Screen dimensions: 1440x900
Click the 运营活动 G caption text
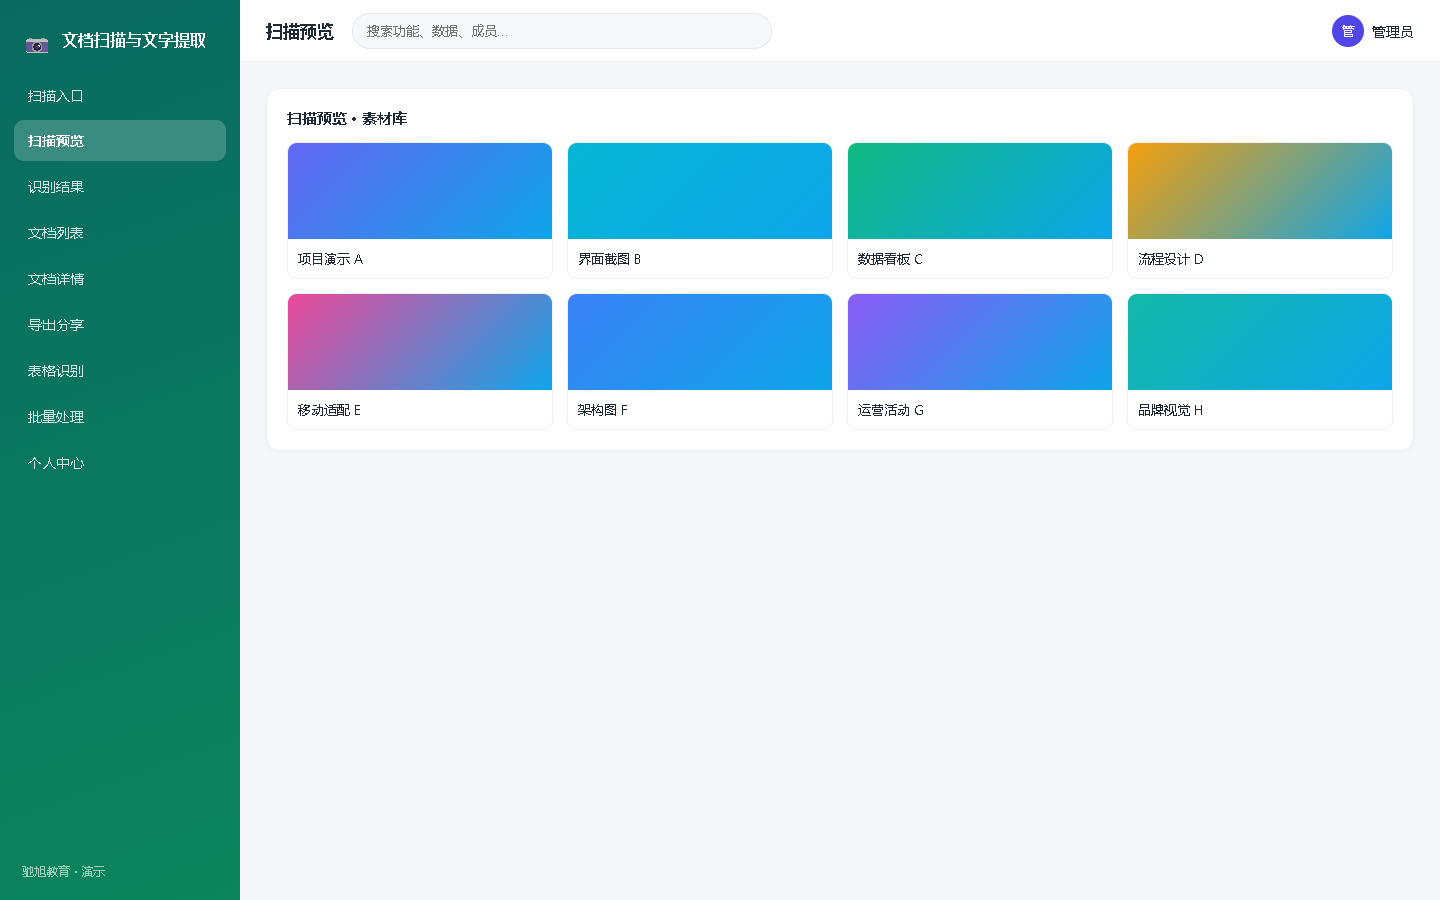[x=890, y=410]
